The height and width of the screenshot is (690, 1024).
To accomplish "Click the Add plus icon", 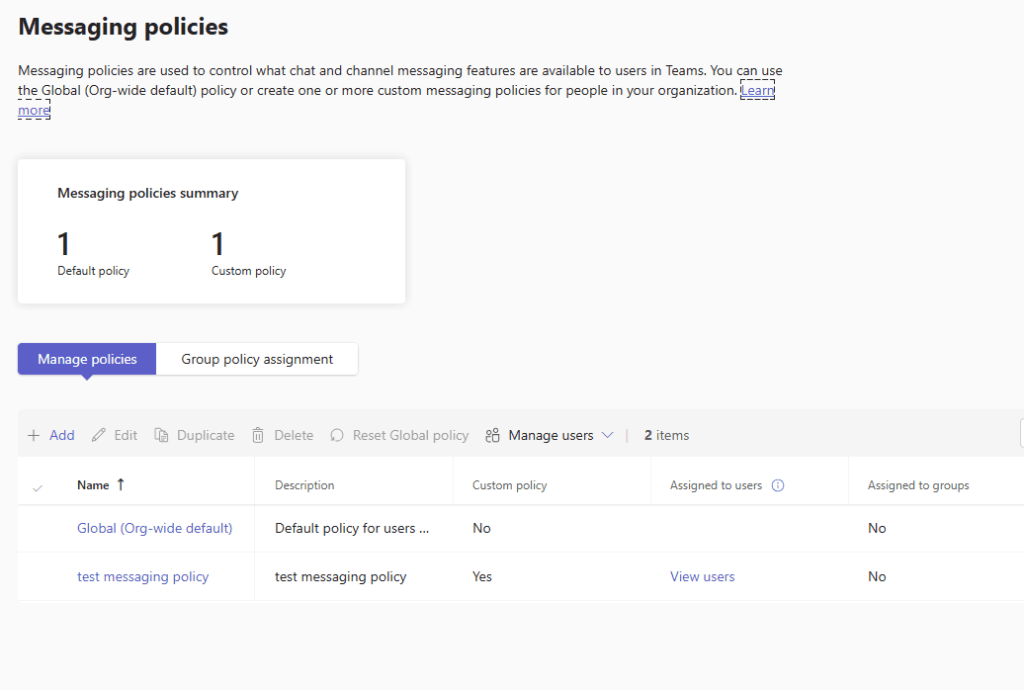I will click(34, 436).
